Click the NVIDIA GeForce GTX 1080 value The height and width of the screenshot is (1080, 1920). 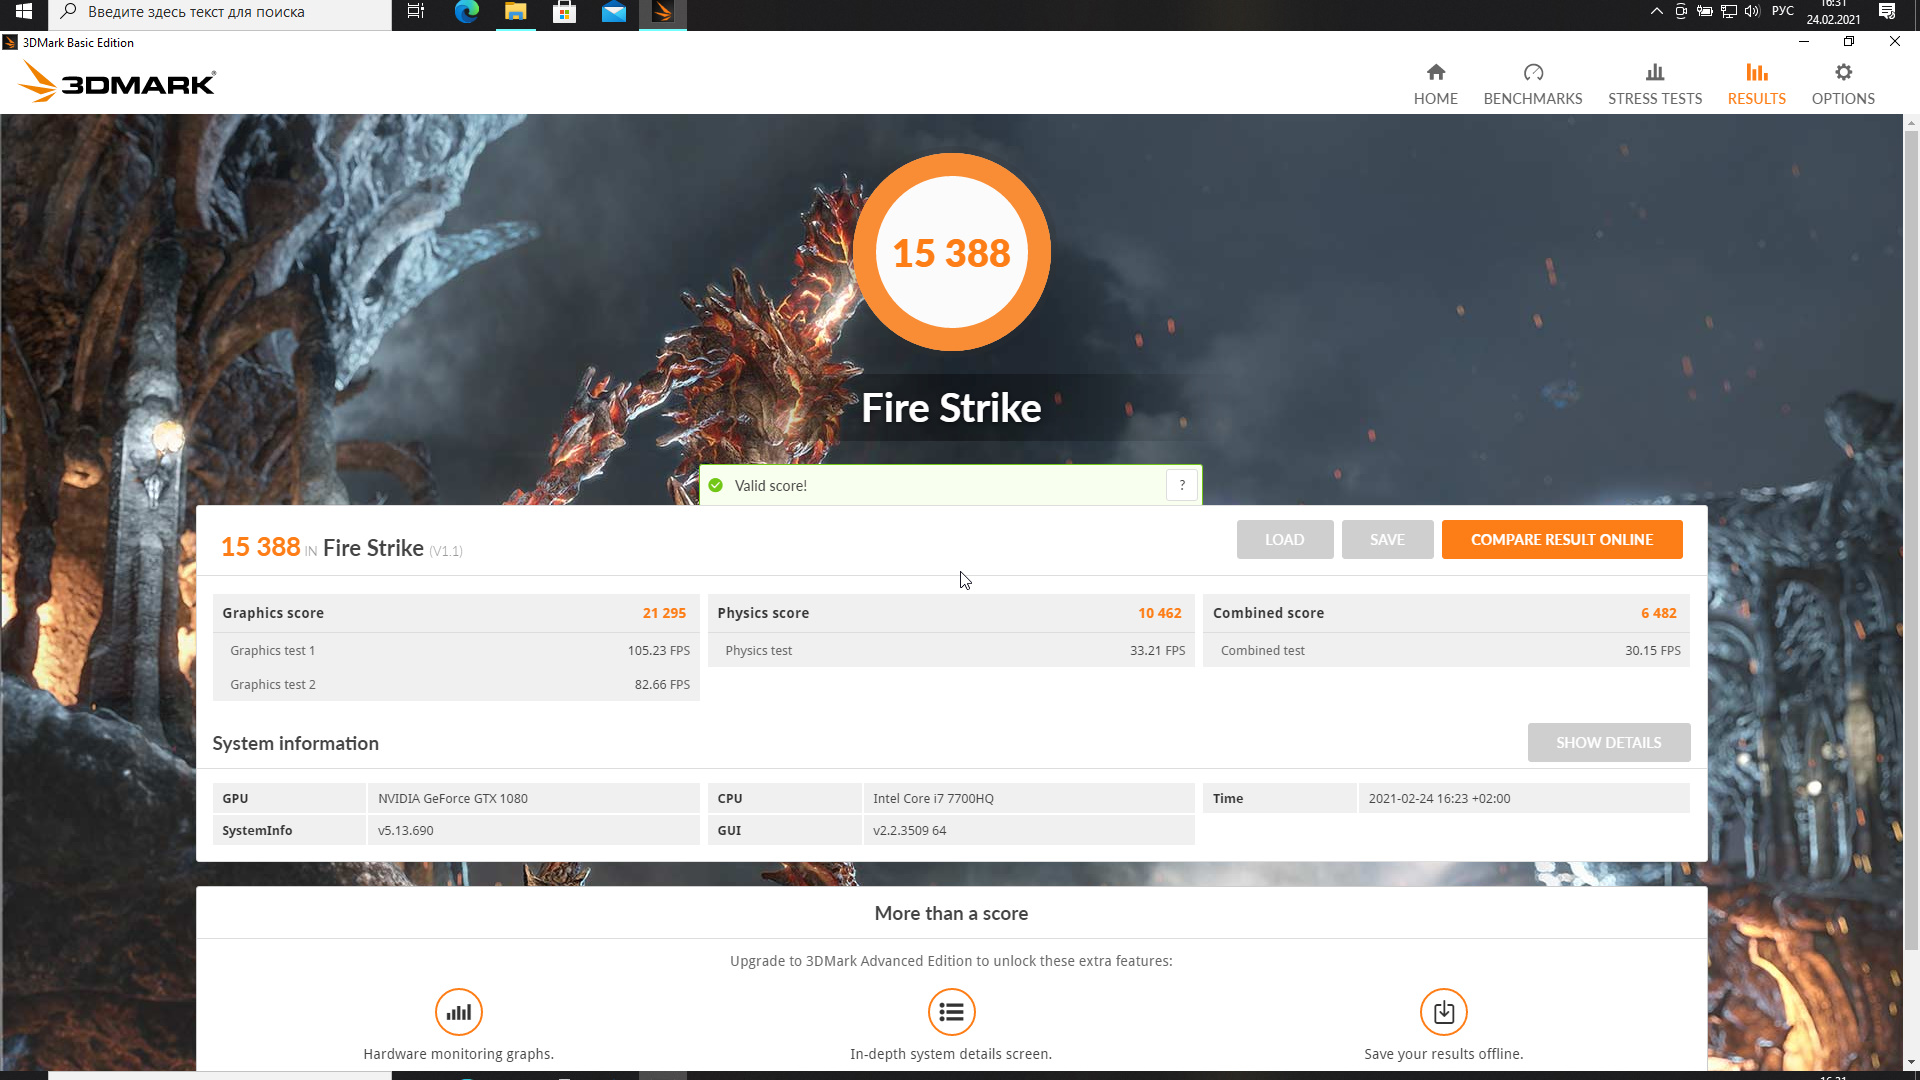[x=452, y=798]
